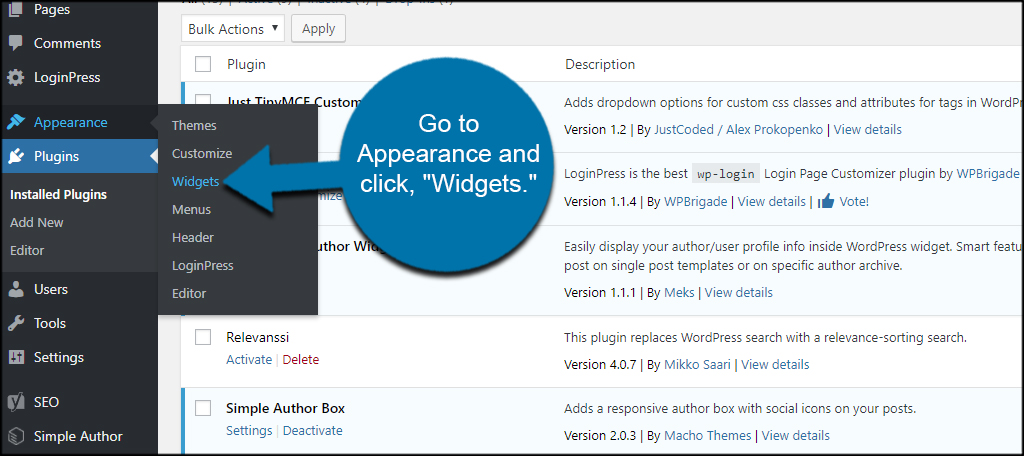The height and width of the screenshot is (456, 1024).
Task: Deactivate the Simple Author Box plugin
Action: [313, 431]
